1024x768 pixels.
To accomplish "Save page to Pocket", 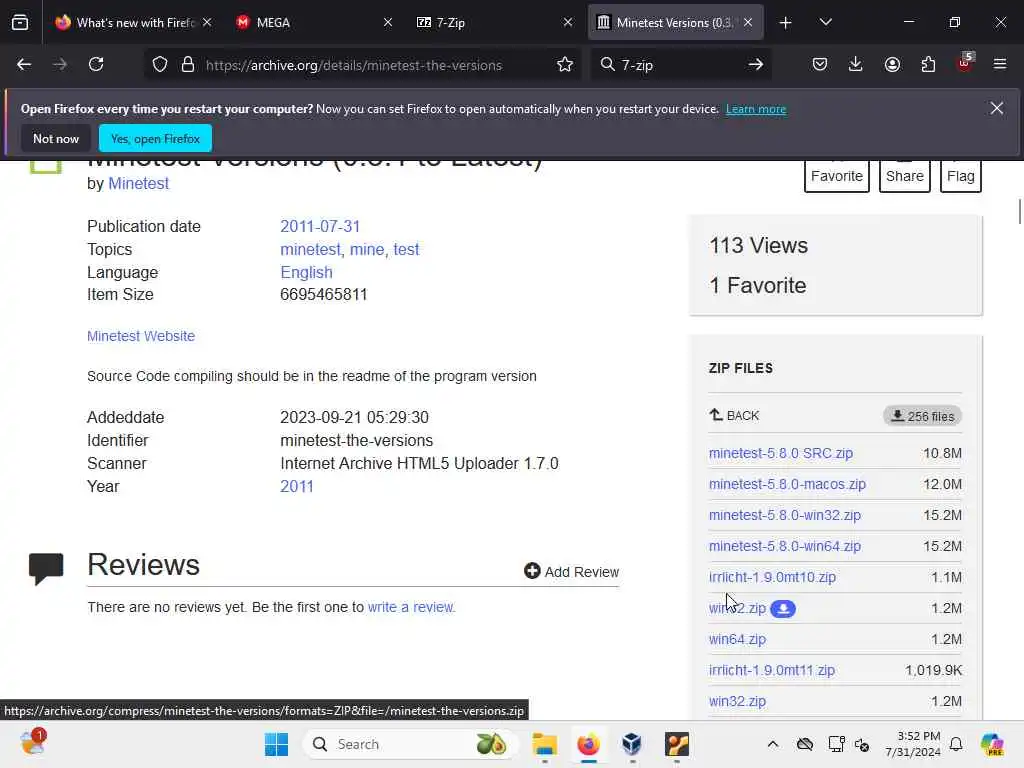I will tap(820, 65).
